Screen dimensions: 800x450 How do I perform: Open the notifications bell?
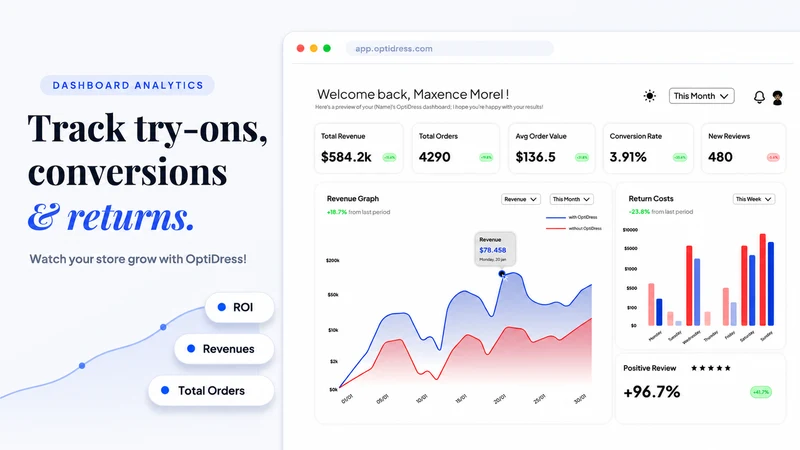[x=759, y=97]
